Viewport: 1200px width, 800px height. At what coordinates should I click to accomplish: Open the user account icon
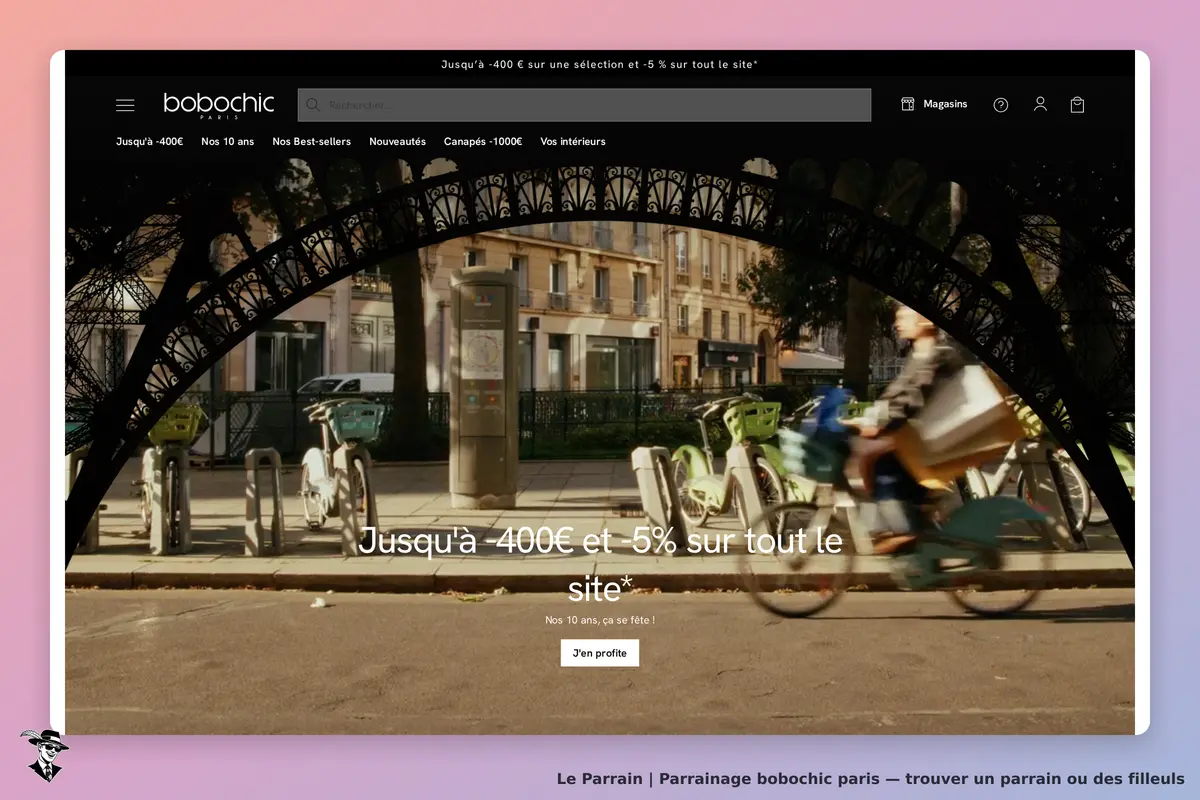tap(1040, 104)
